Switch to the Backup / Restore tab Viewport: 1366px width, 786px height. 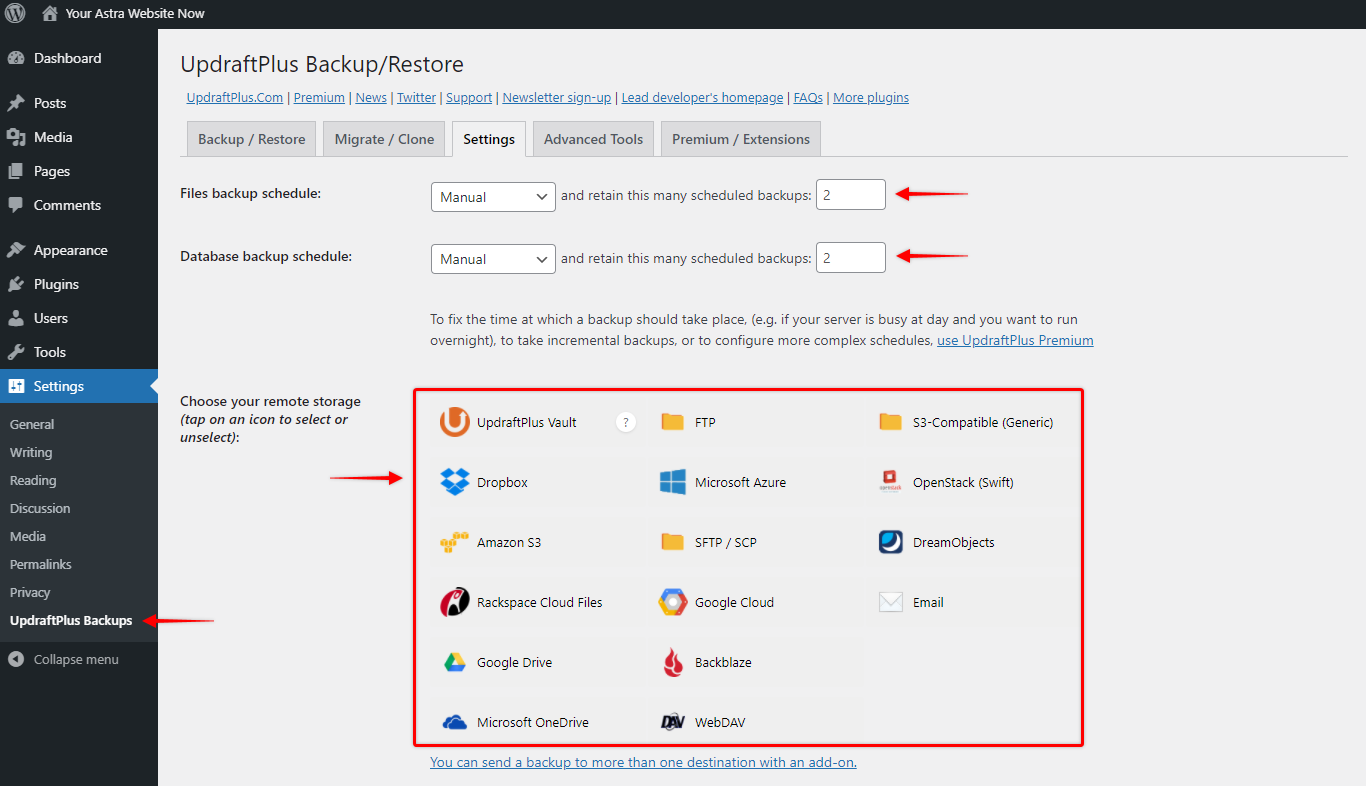pyautogui.click(x=252, y=139)
